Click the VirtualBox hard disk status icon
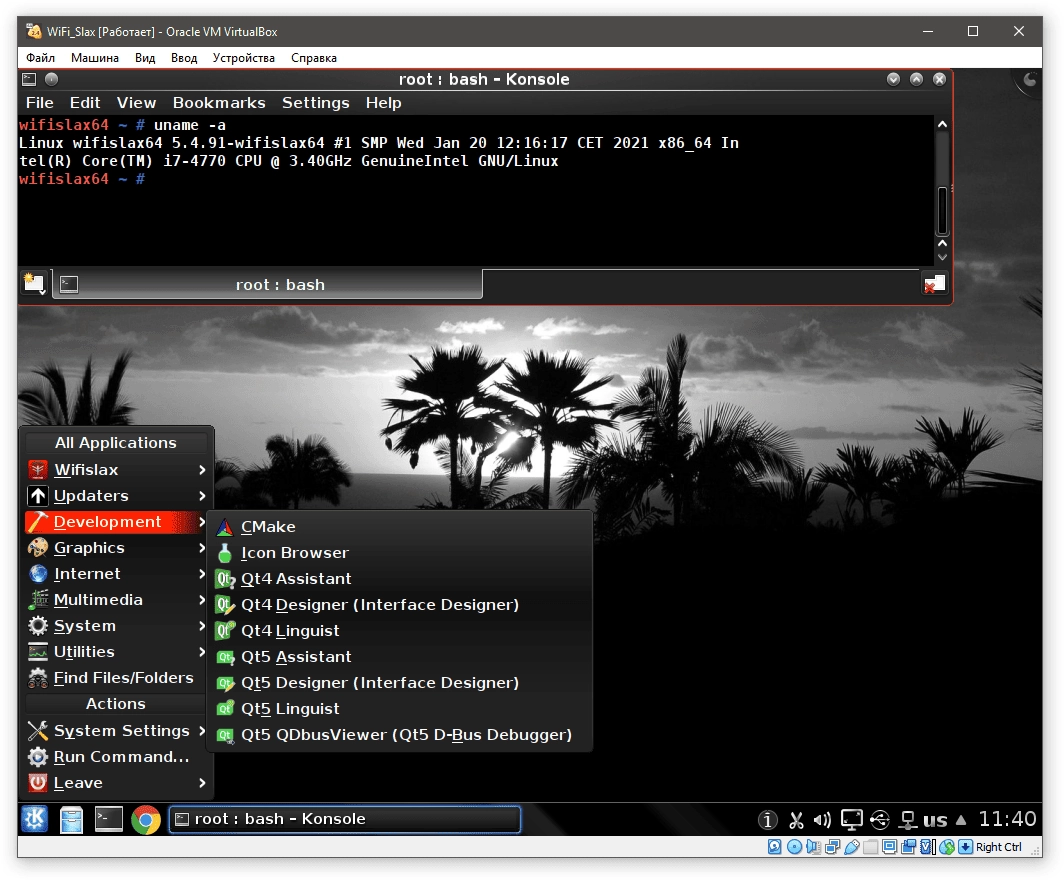The image size is (1064, 880). tap(774, 847)
